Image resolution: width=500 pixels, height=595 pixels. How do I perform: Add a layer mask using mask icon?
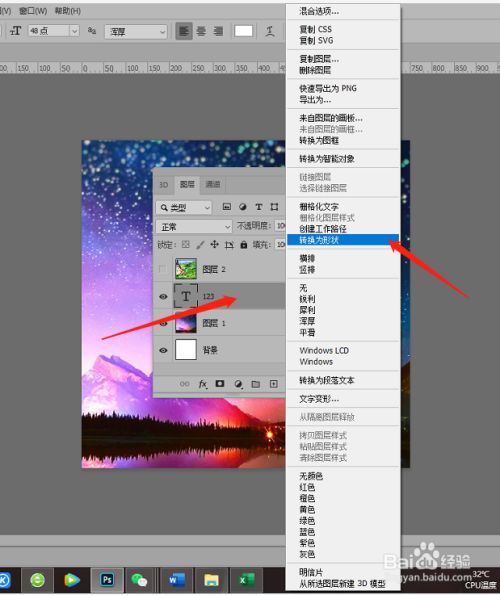tap(220, 384)
